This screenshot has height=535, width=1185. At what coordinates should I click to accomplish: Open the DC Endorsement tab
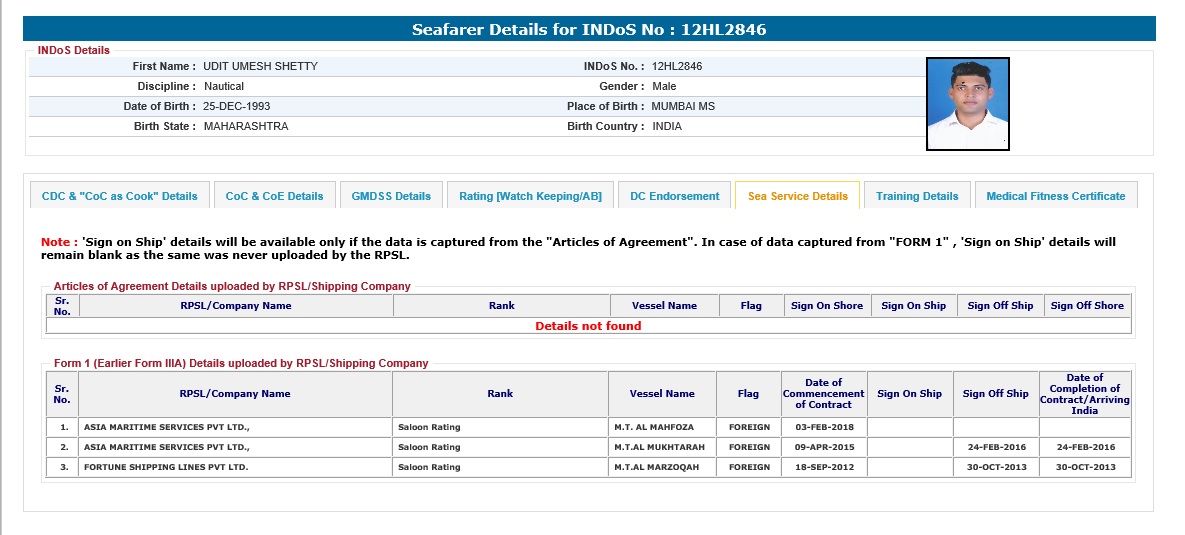click(x=674, y=196)
